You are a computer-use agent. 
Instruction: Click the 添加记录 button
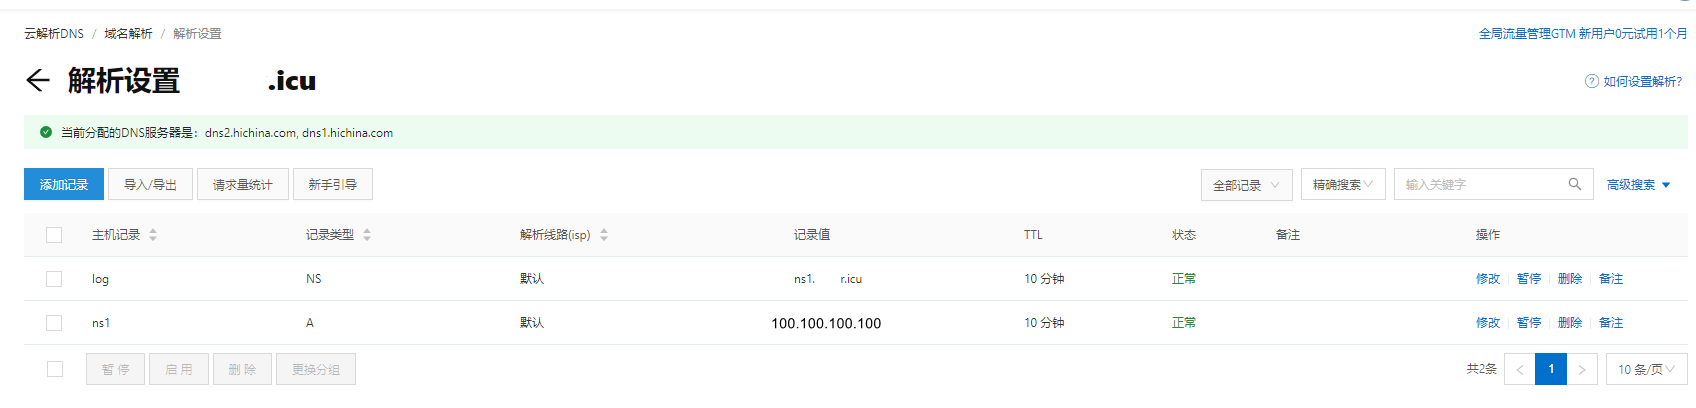pos(64,184)
